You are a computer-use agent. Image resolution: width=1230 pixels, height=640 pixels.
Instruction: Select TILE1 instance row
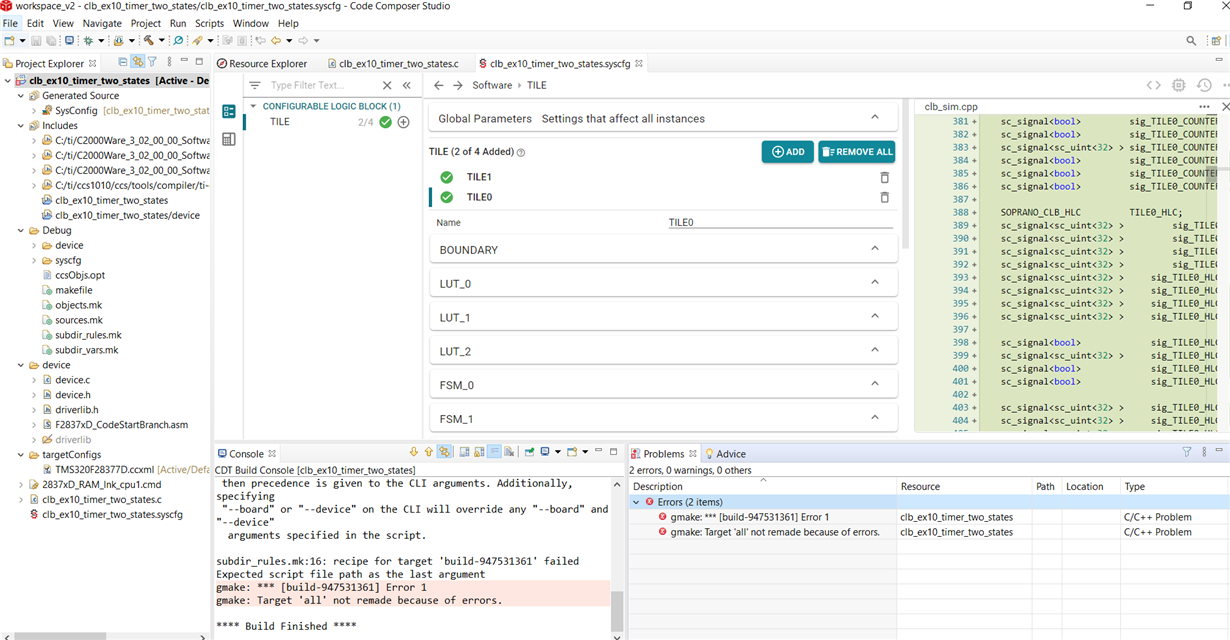[661, 177]
